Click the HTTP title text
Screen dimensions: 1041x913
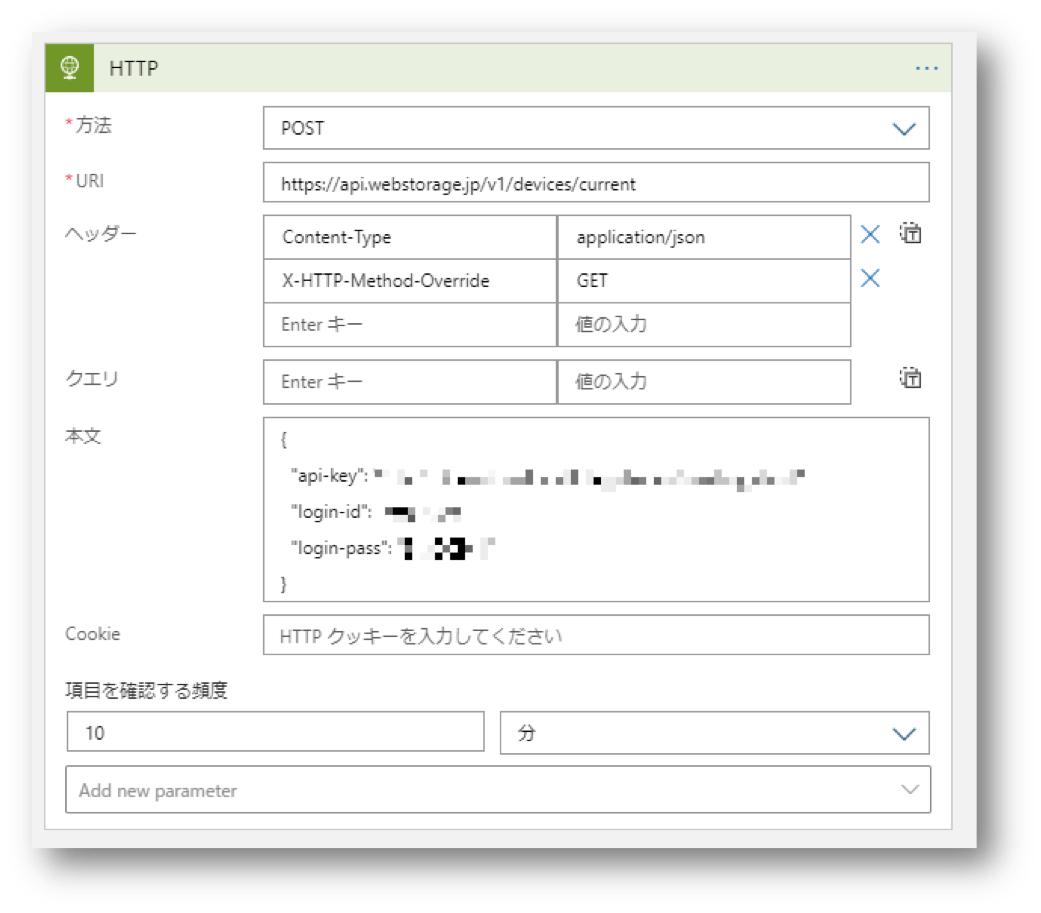[133, 68]
